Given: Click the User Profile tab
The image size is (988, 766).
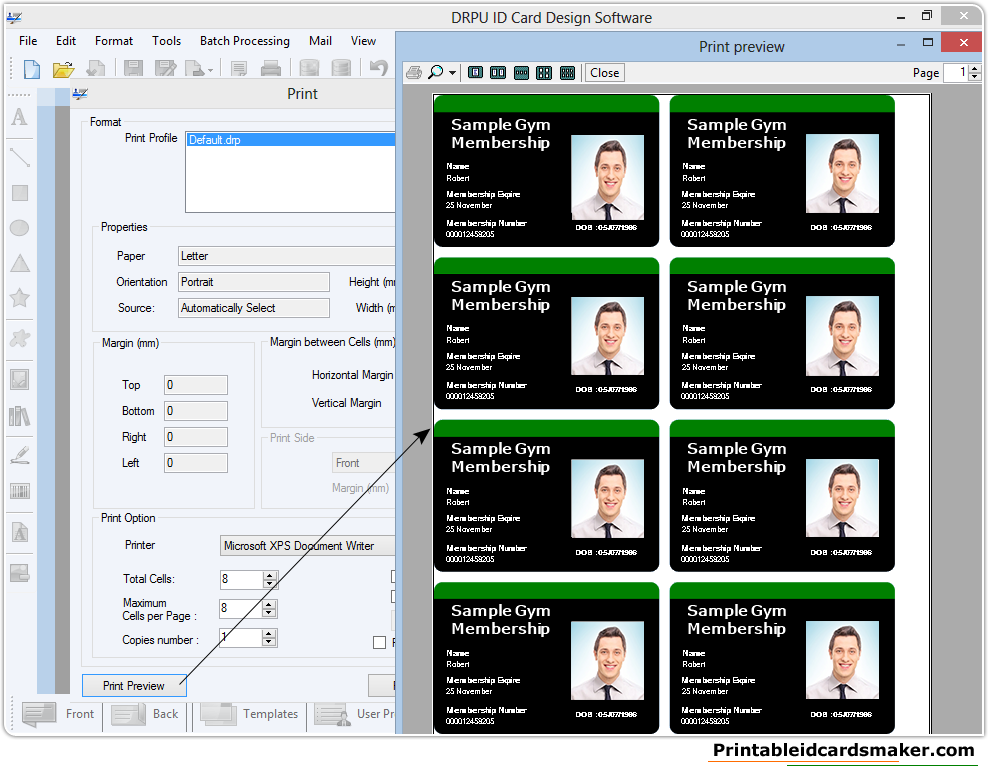Looking at the screenshot, I should (355, 714).
